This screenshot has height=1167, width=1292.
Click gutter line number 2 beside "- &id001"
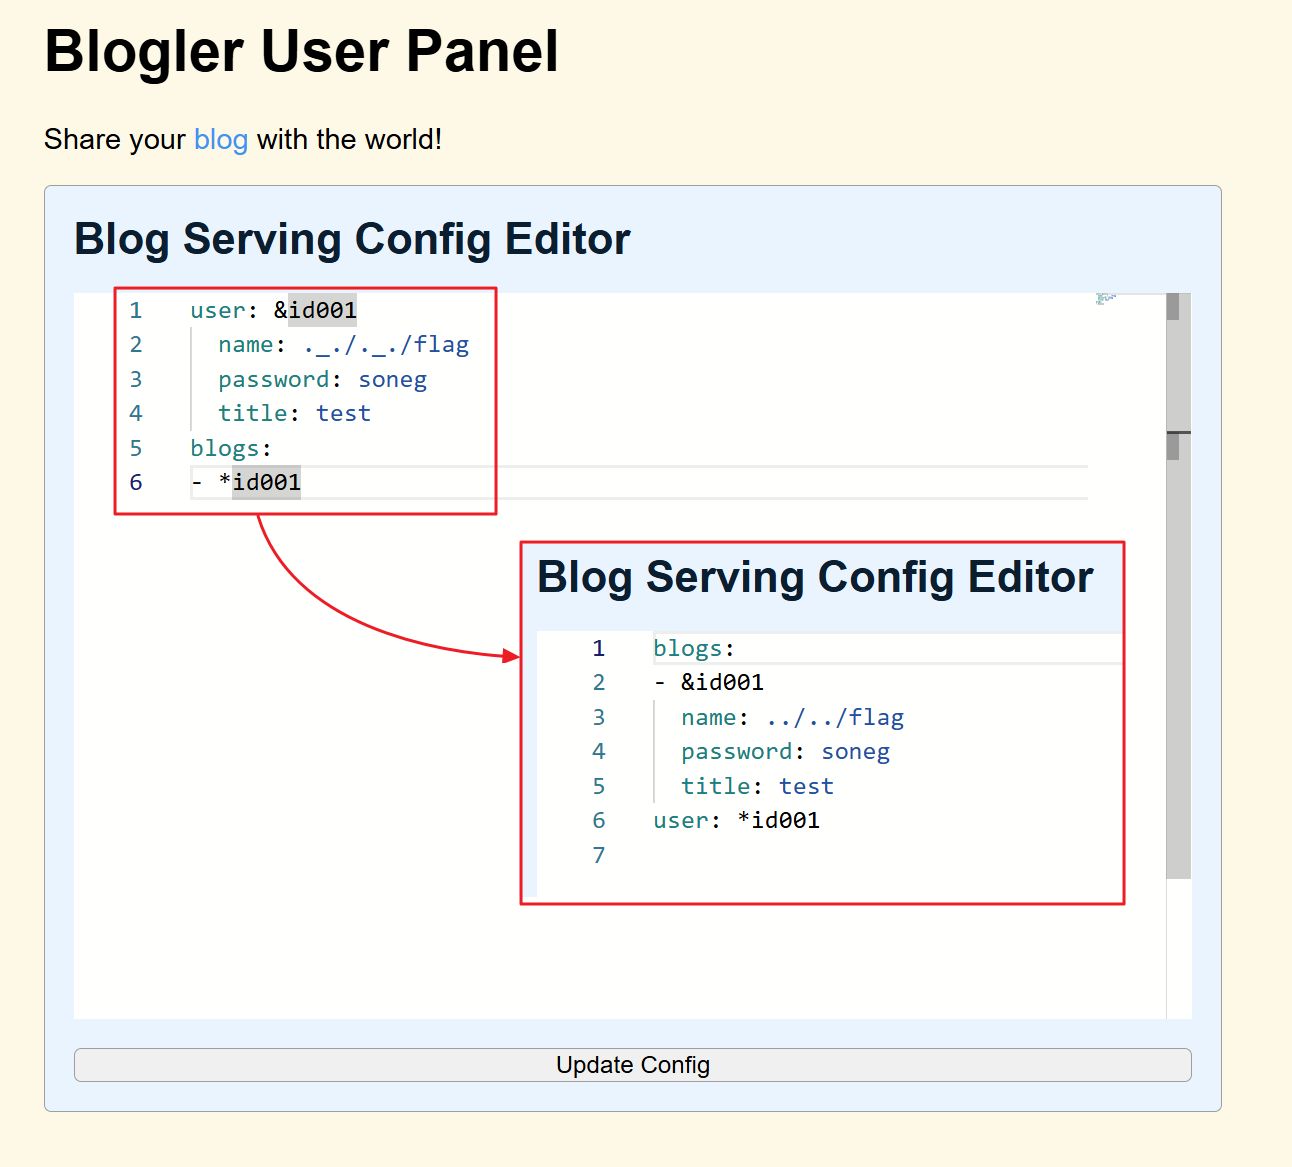(598, 683)
